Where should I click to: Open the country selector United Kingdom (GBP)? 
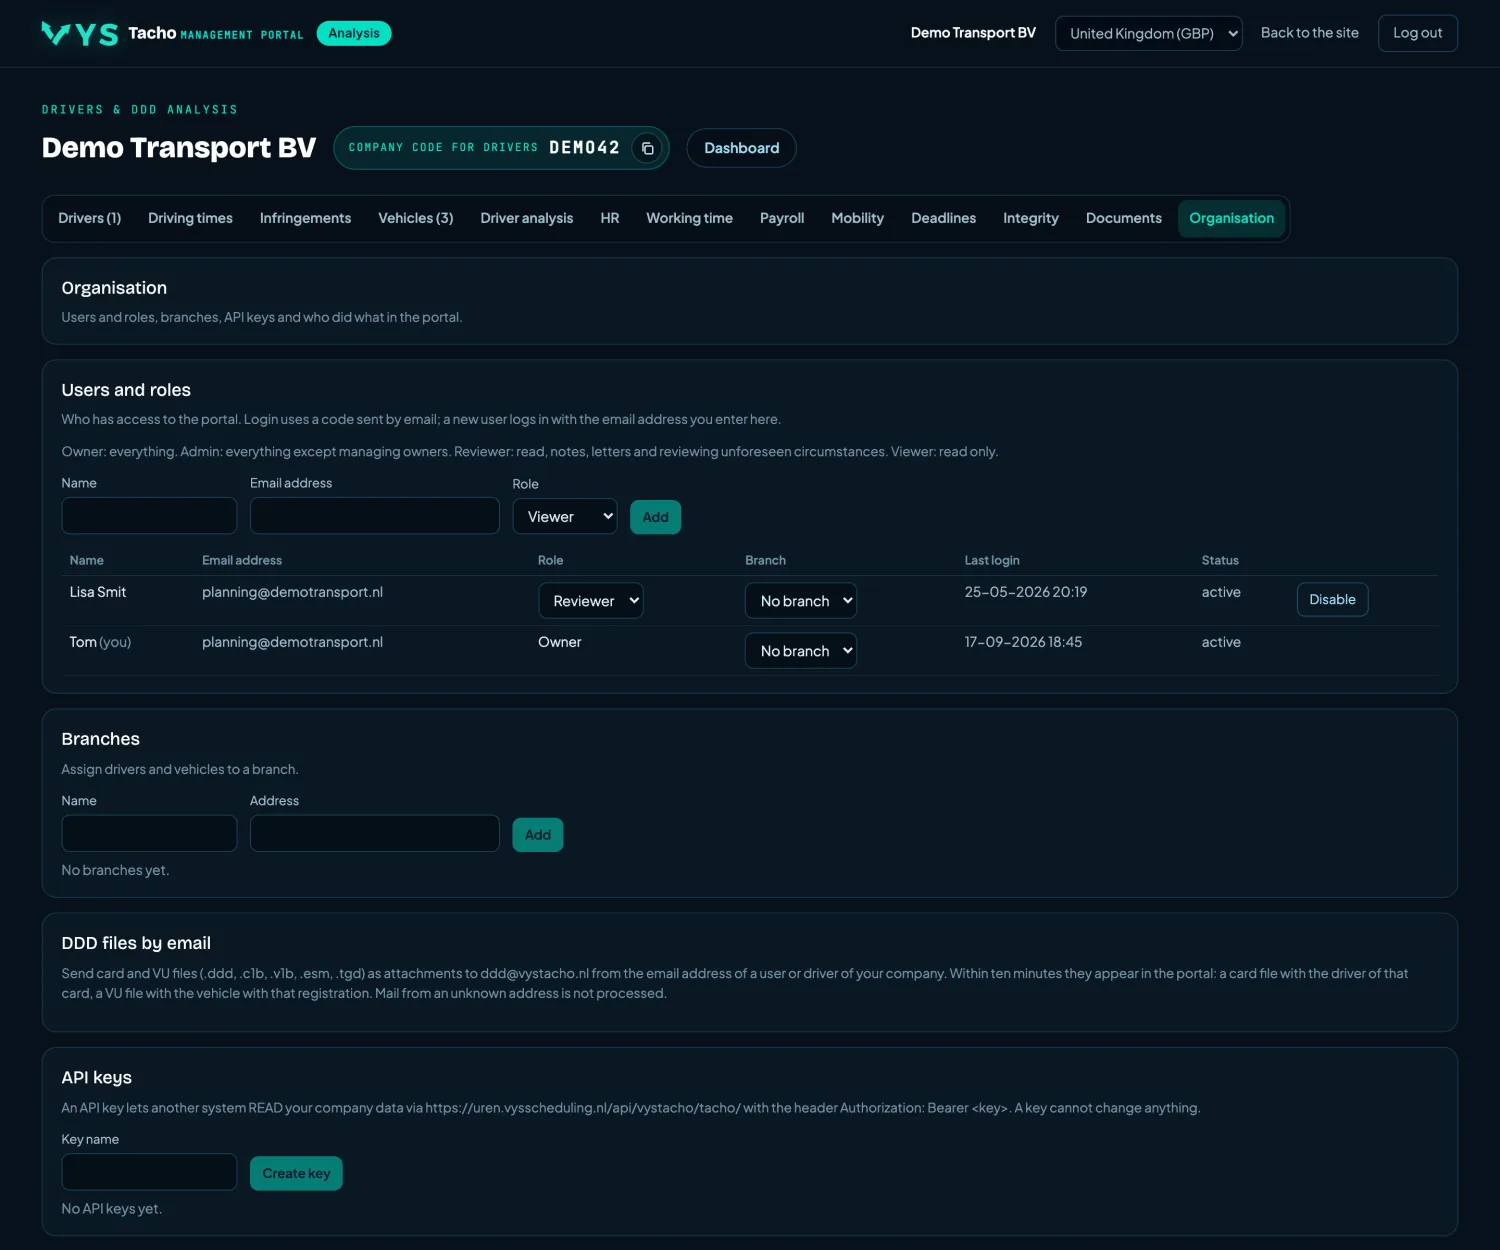coord(1148,33)
